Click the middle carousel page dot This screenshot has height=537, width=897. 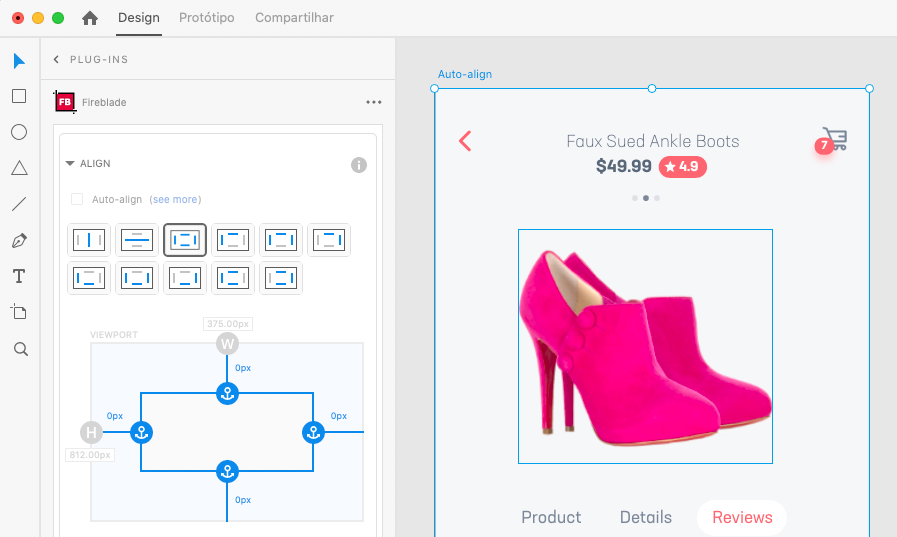click(646, 198)
